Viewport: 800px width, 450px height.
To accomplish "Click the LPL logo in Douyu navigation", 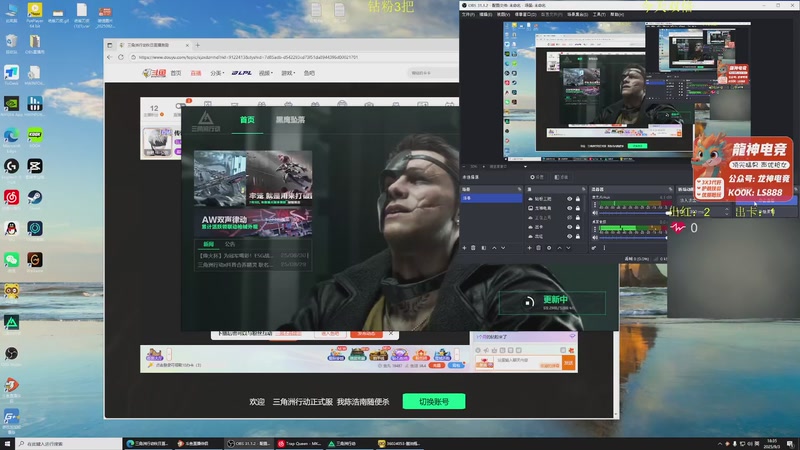I will click(241, 73).
